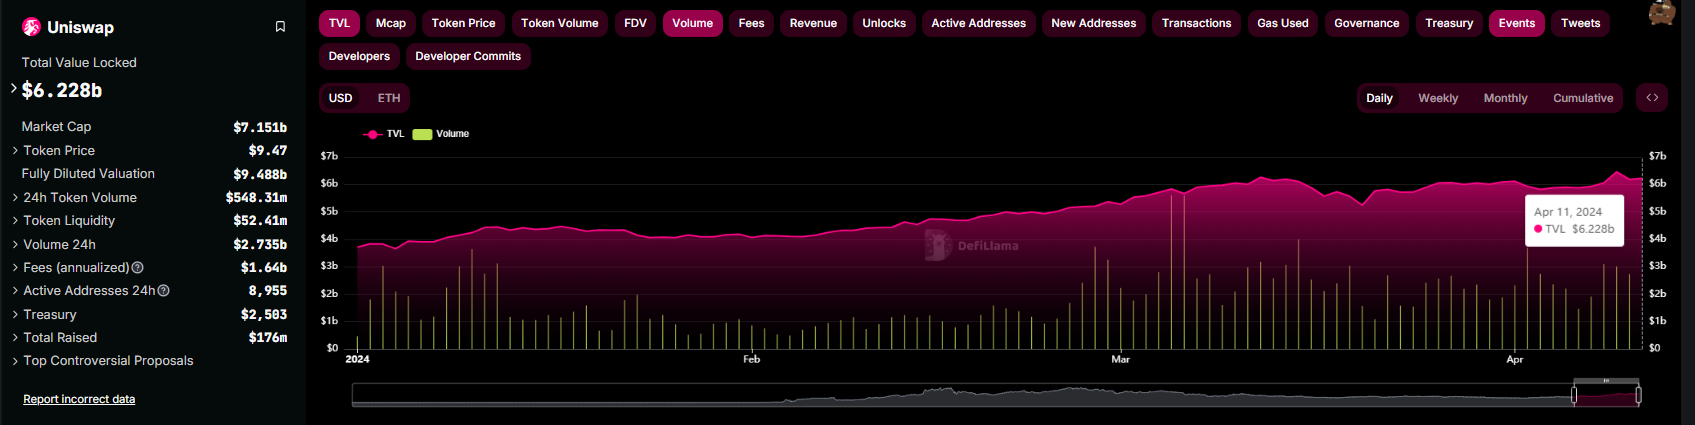Open the embed chart code icon
This screenshot has width=1695, height=425.
pos(1652,98)
